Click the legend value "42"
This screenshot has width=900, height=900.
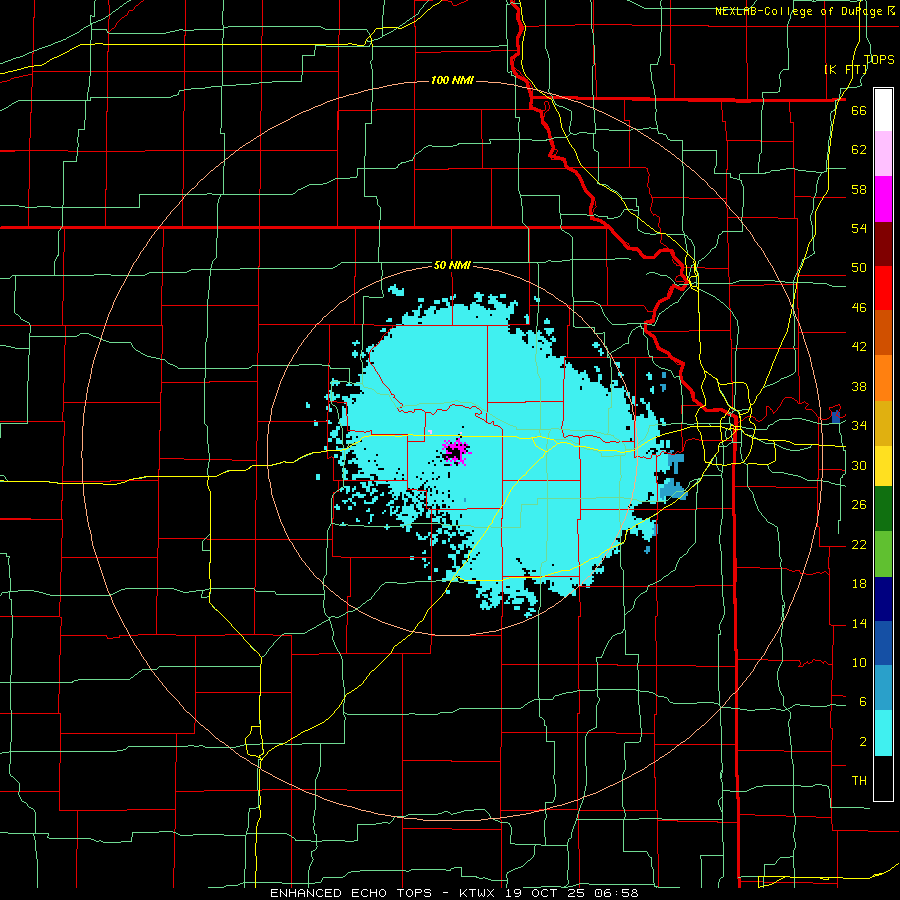859,347
